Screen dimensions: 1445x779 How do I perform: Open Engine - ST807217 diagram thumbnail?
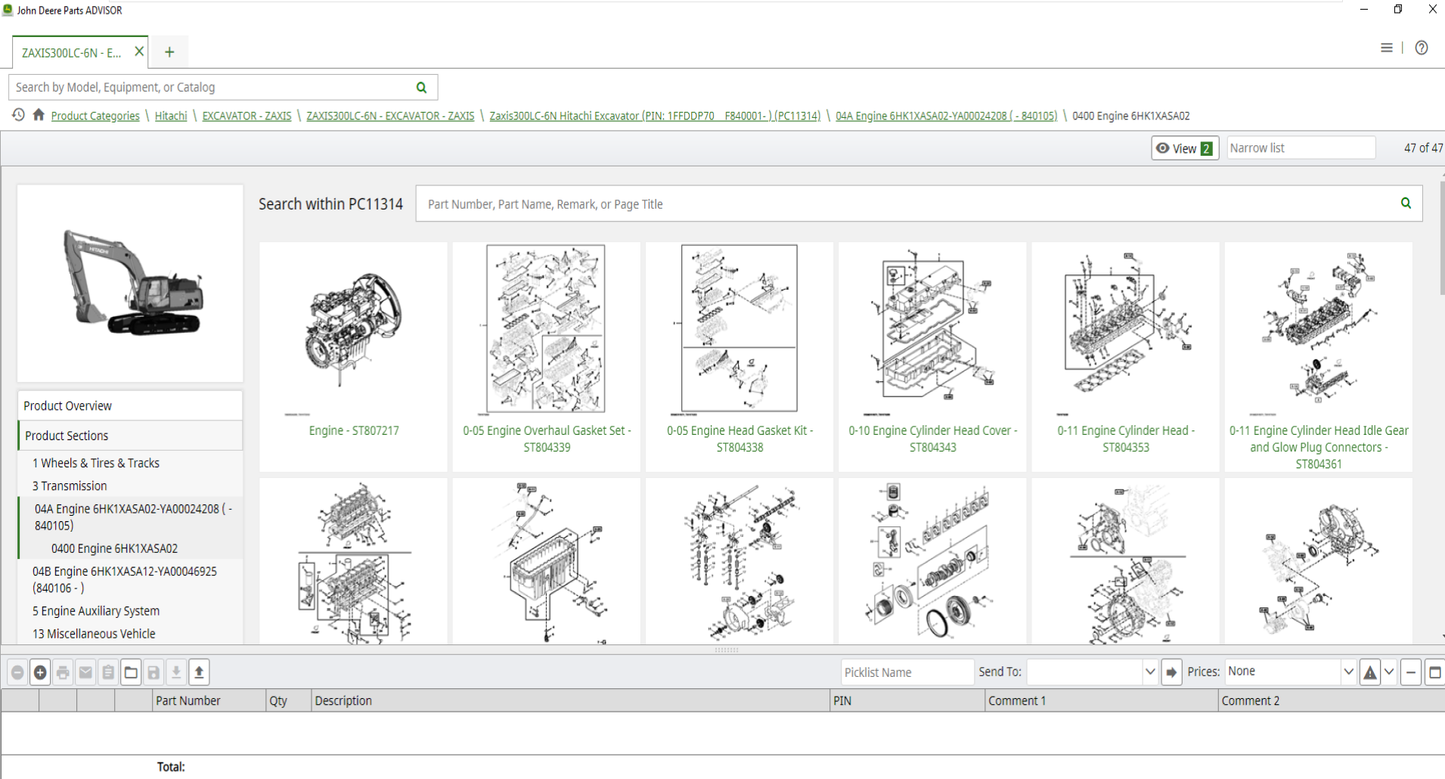click(x=353, y=356)
